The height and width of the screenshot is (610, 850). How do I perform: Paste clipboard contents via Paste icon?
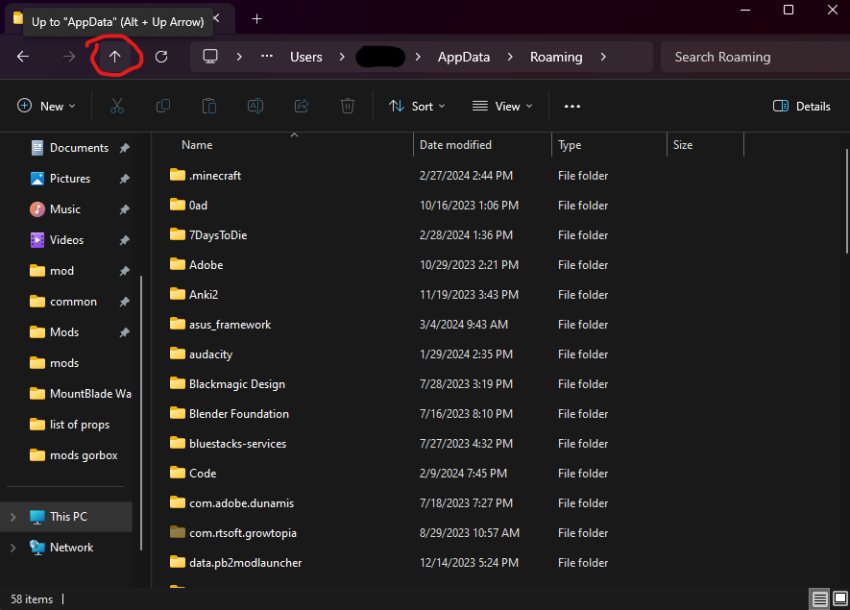point(209,106)
